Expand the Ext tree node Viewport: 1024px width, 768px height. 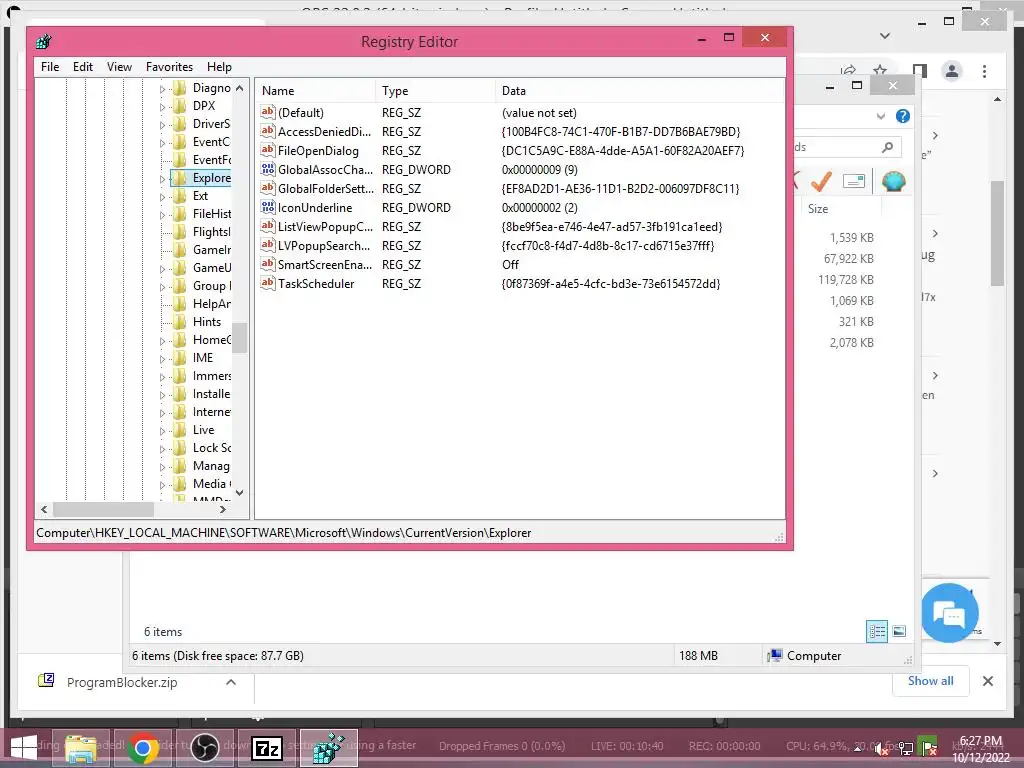point(163,197)
